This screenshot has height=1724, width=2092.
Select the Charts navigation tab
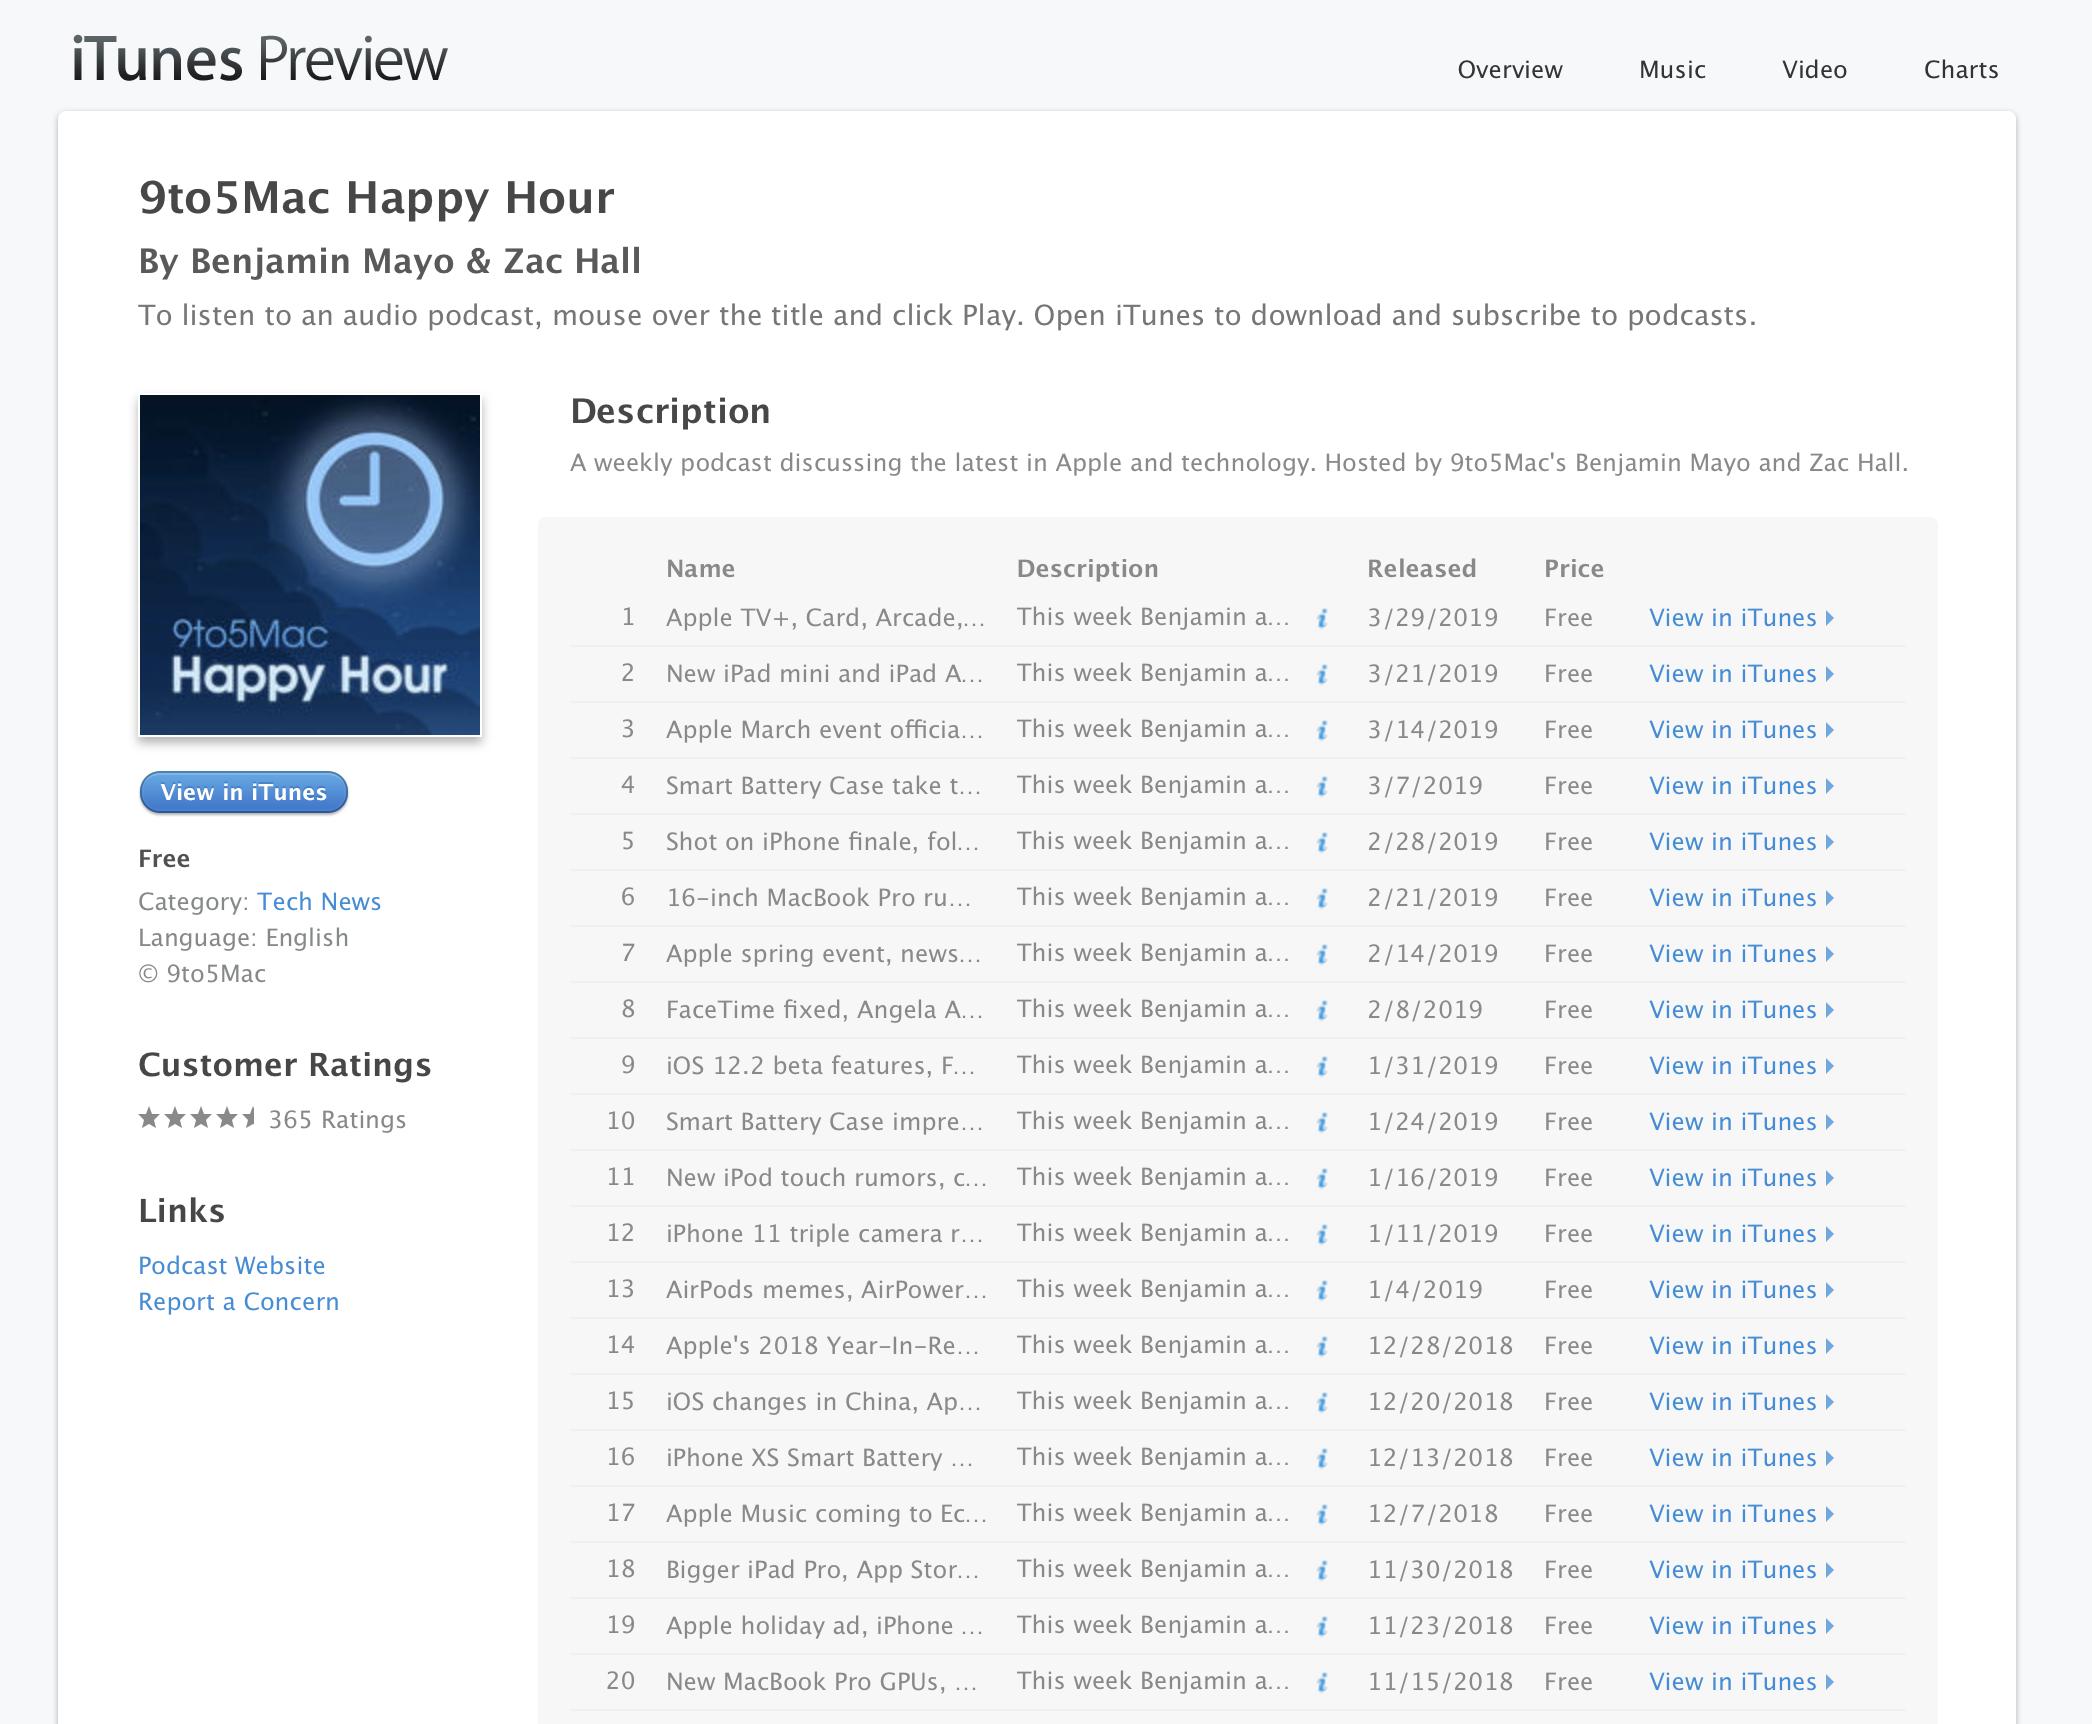(x=1960, y=70)
